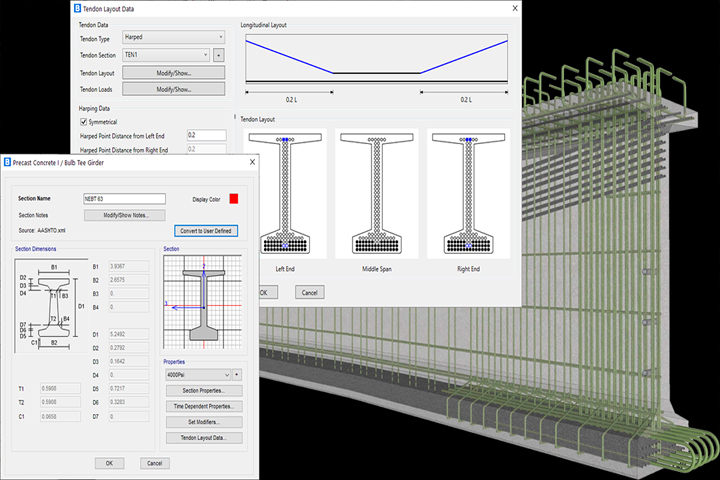Open the 4000Psi material dropdown
Screen dimensions: 720x480
point(198,375)
